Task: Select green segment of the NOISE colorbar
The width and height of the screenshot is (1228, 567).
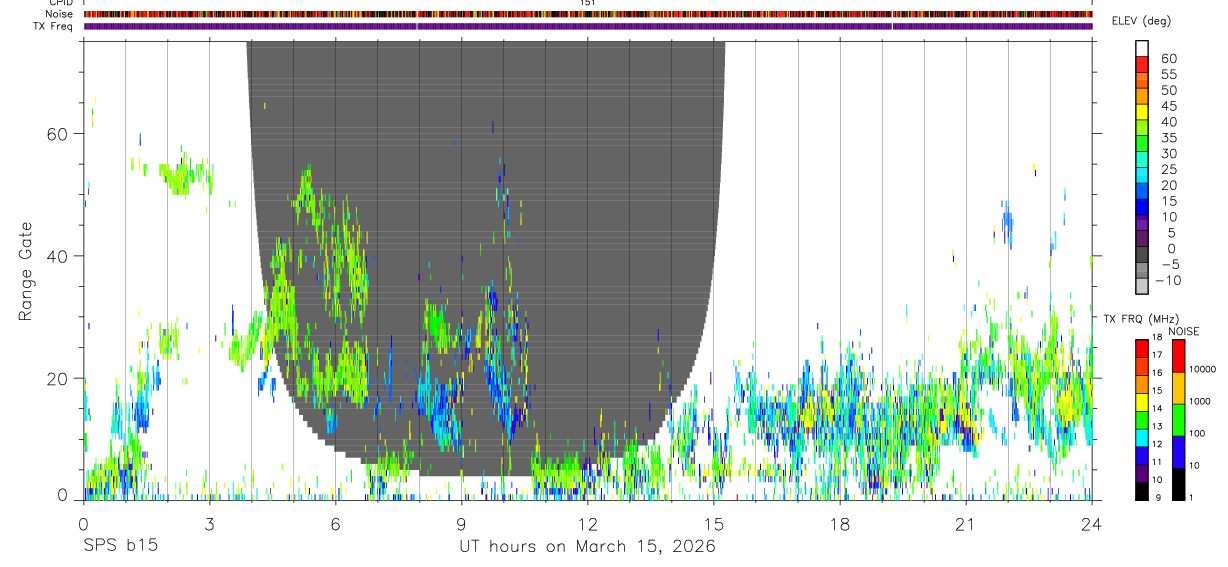Action: pos(1179,420)
